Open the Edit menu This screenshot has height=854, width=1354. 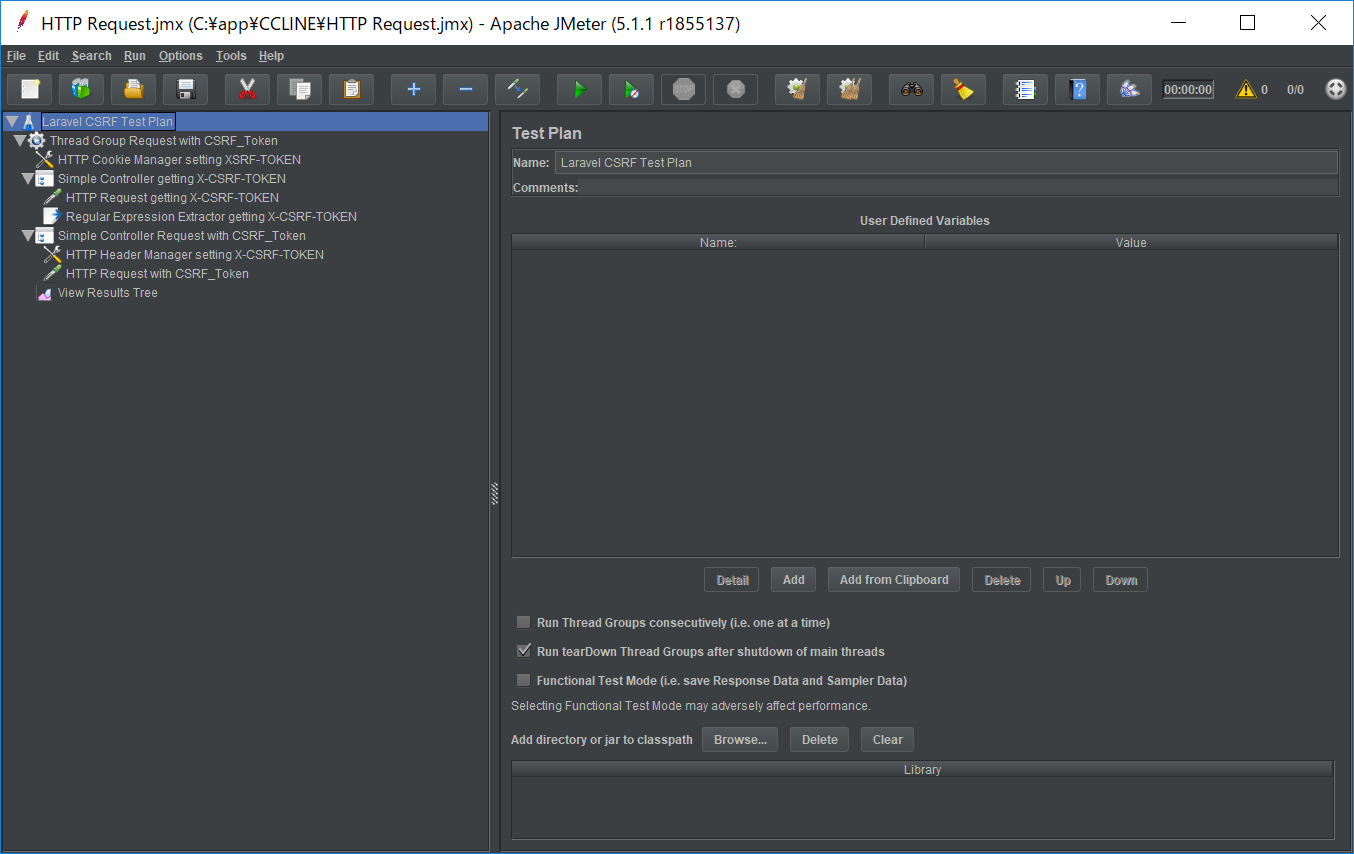(48, 56)
